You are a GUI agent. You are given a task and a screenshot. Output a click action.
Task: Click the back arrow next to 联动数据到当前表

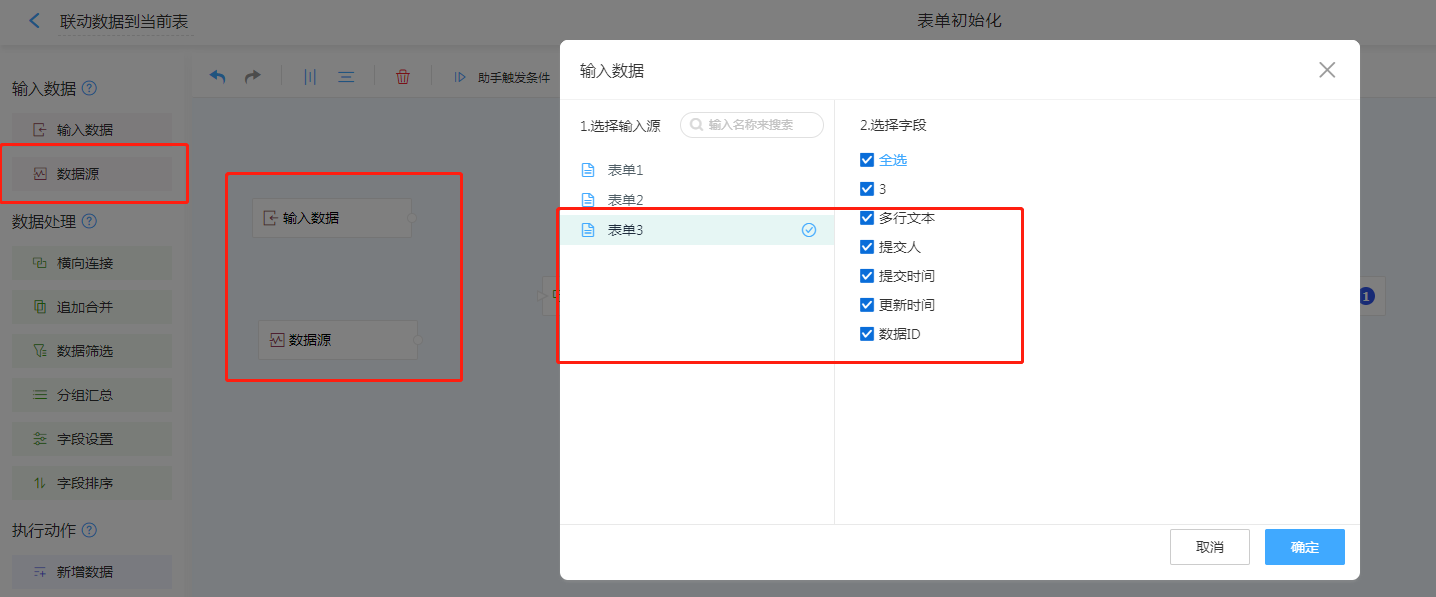pyautogui.click(x=35, y=21)
